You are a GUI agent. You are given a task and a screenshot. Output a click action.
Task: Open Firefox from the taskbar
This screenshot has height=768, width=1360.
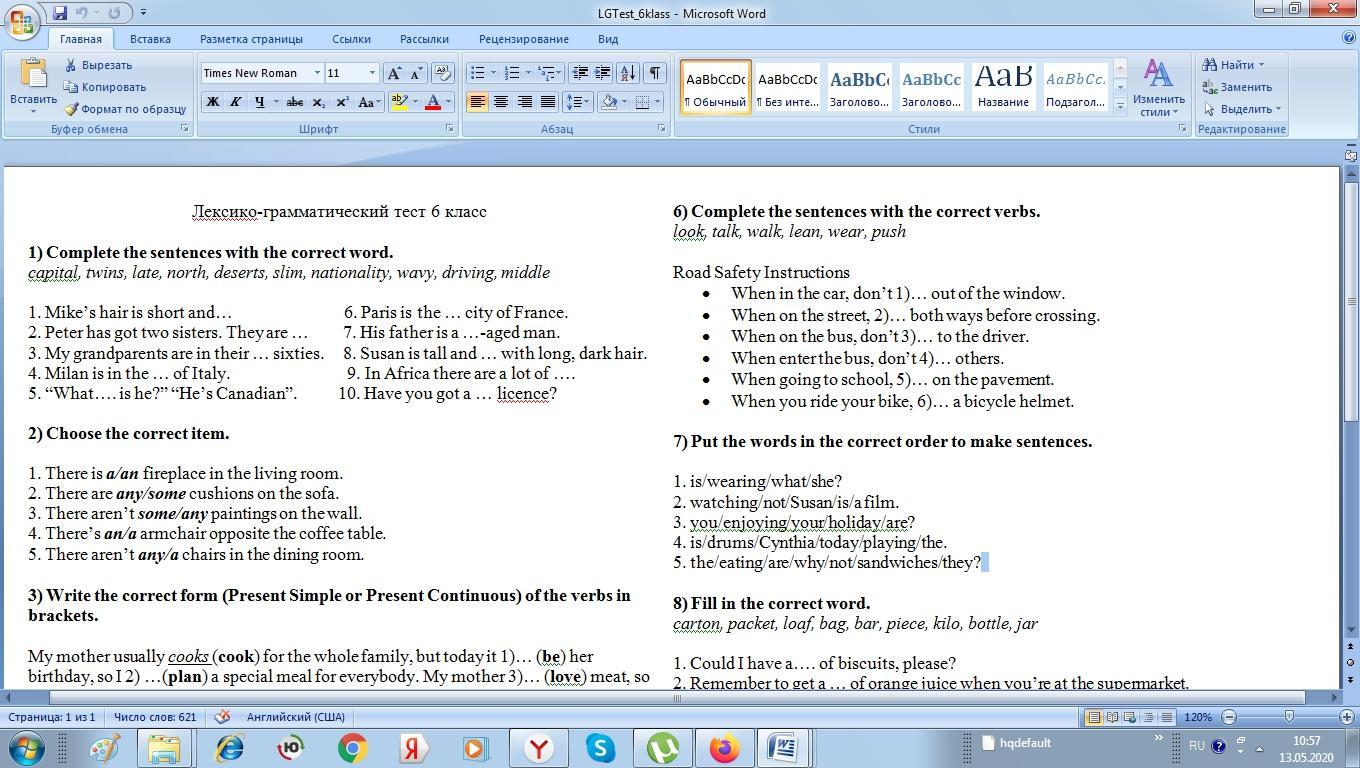coord(724,748)
